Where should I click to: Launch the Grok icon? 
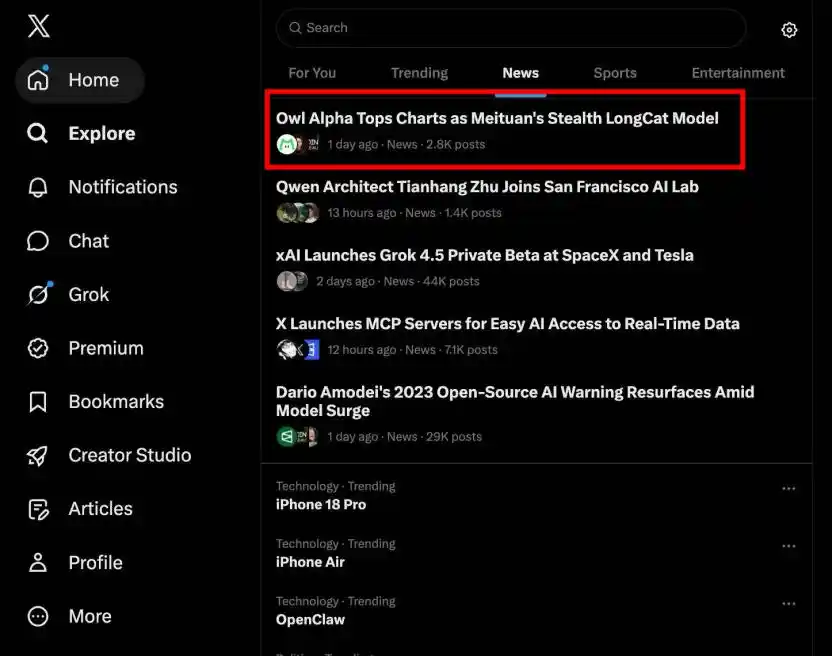[x=38, y=294]
